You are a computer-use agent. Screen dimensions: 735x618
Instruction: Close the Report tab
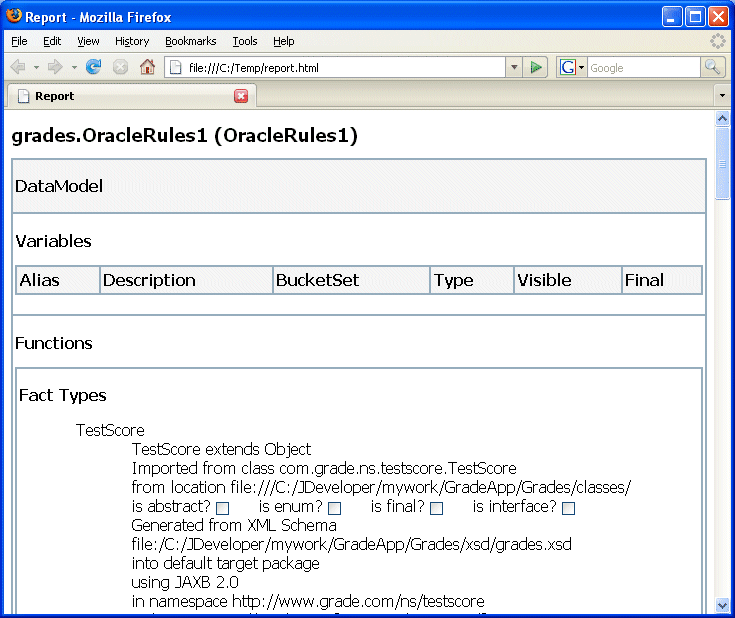coord(241,96)
